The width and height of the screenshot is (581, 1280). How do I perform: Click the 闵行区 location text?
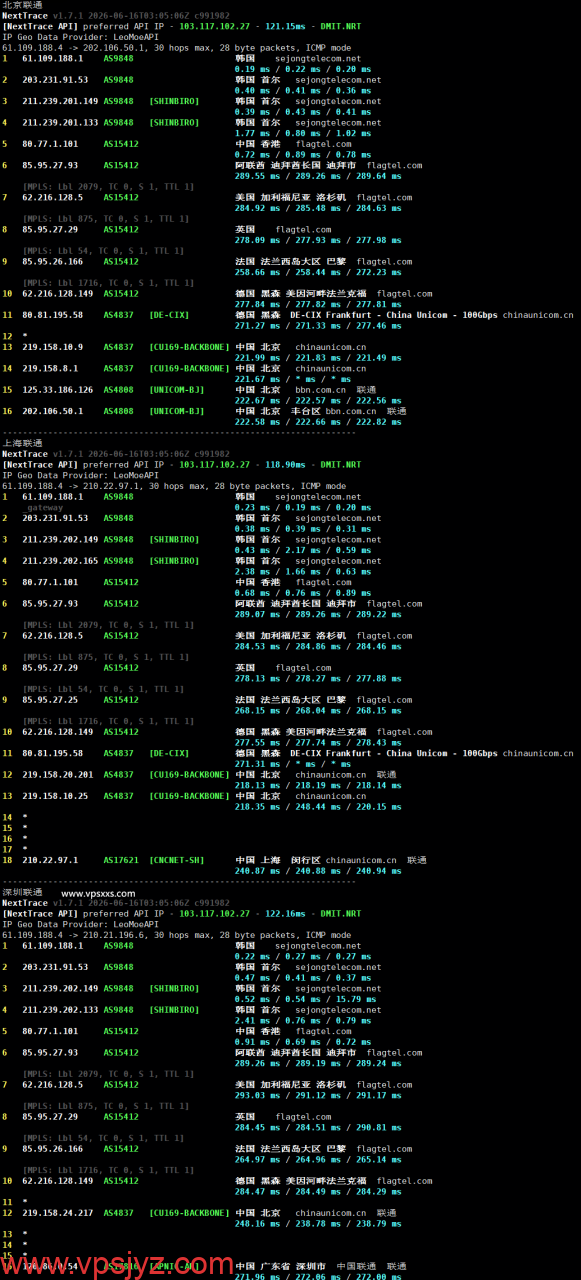[302, 860]
